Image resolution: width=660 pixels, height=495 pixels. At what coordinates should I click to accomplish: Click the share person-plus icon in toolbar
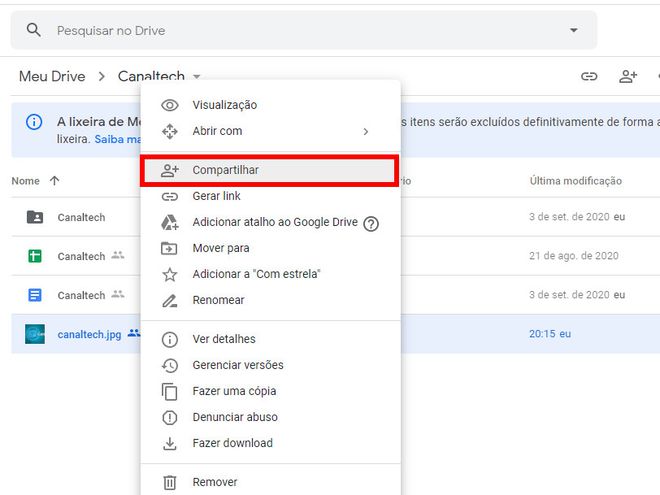pos(628,76)
